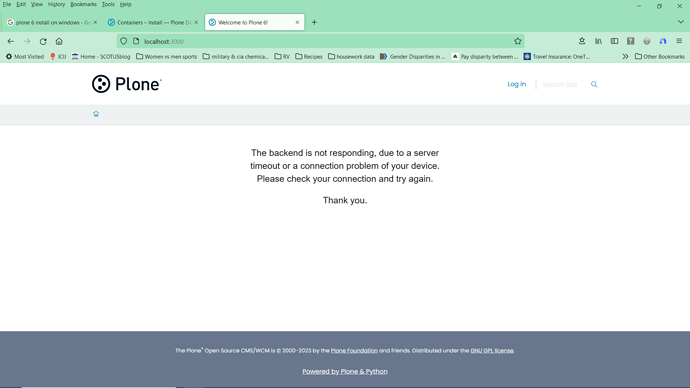Click the Thank you. text
The width and height of the screenshot is (690, 388).
345,201
